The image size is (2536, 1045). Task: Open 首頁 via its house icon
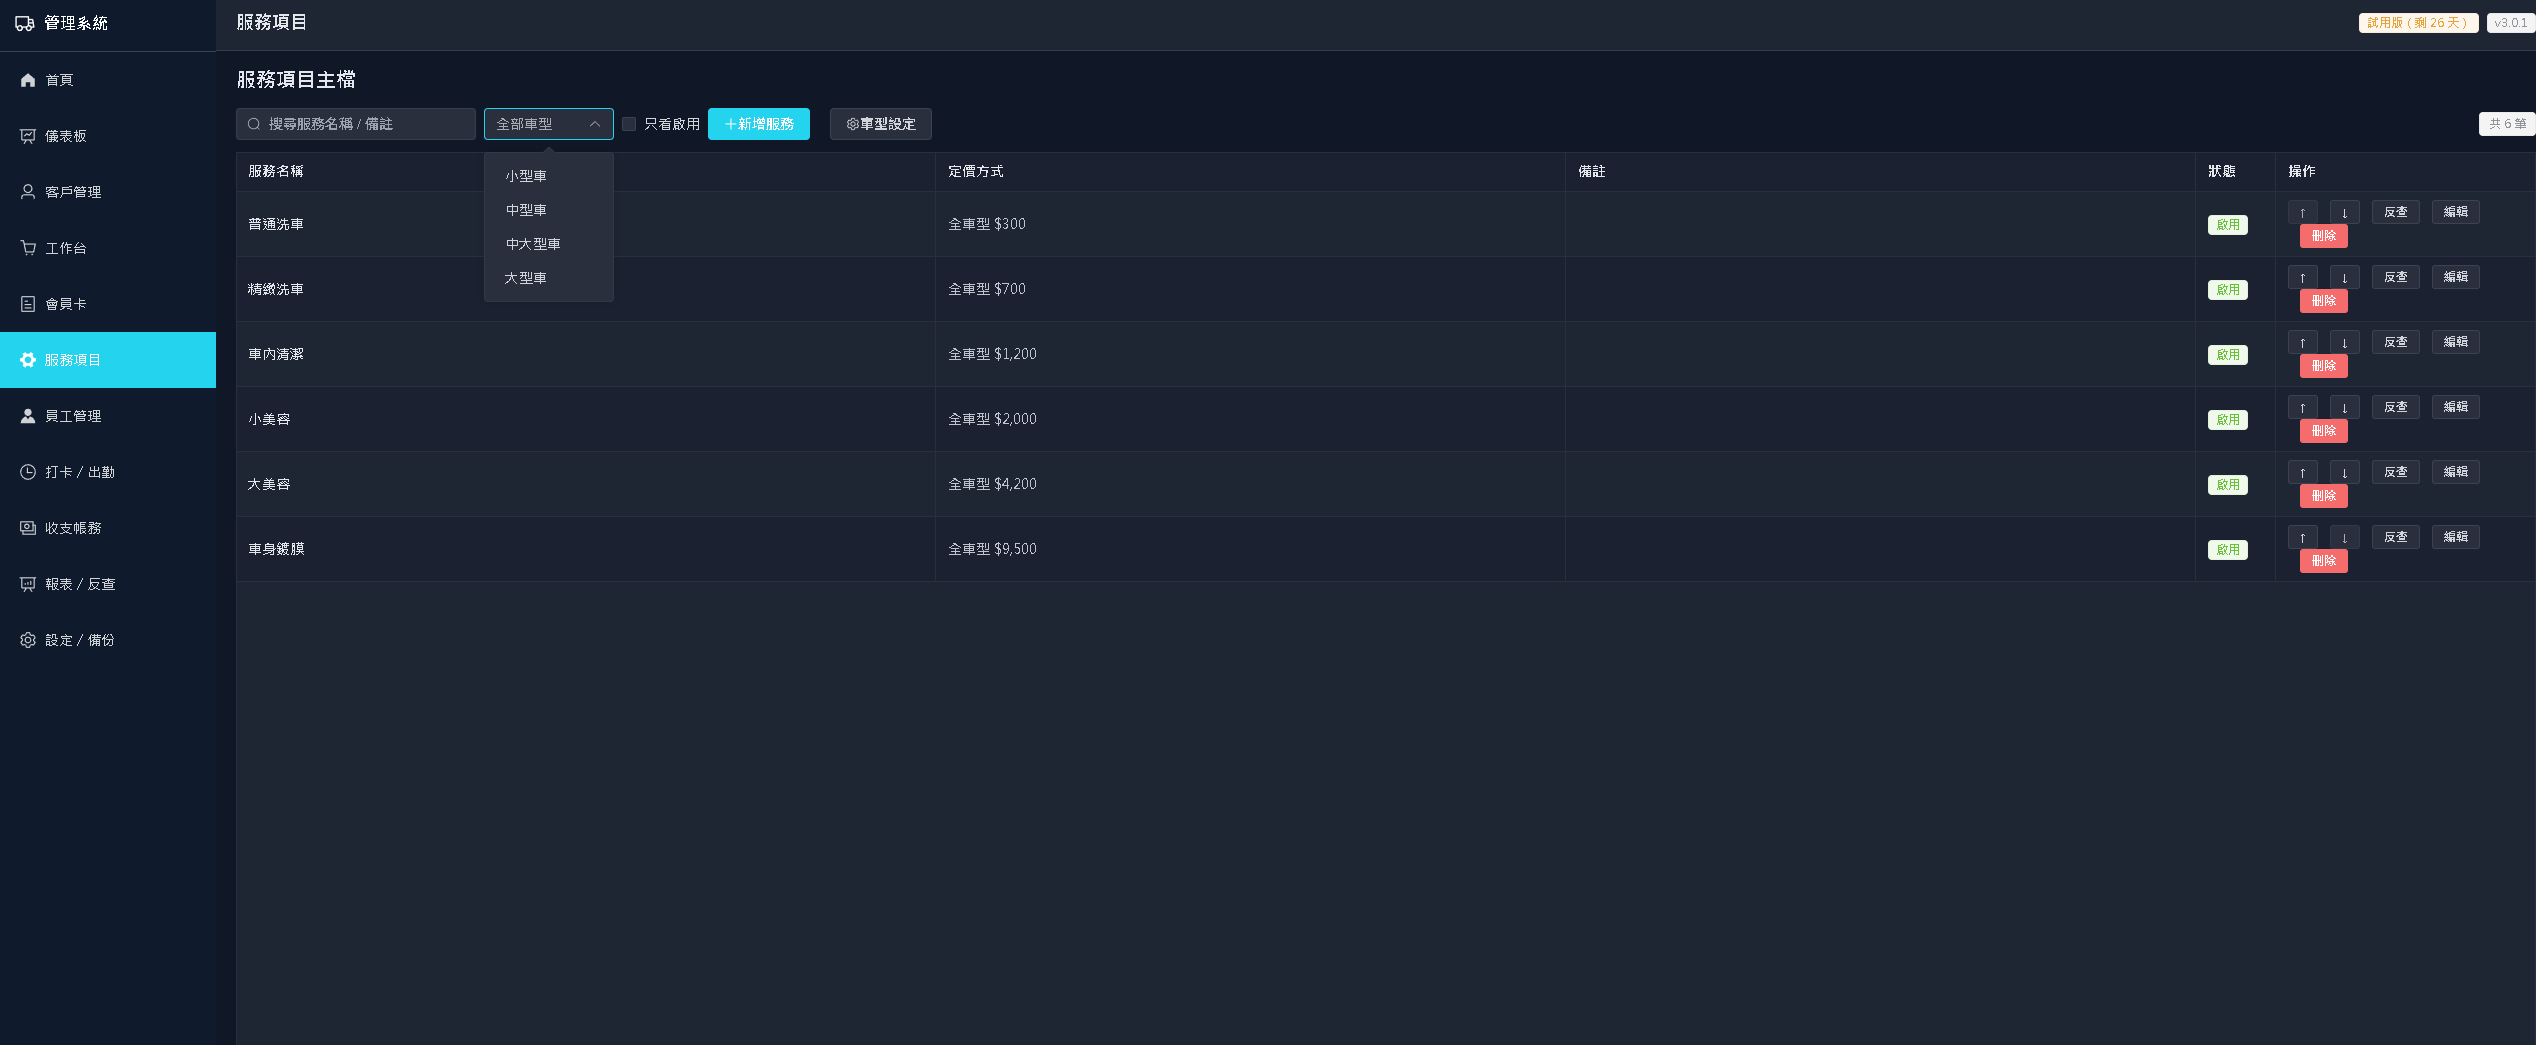28,80
